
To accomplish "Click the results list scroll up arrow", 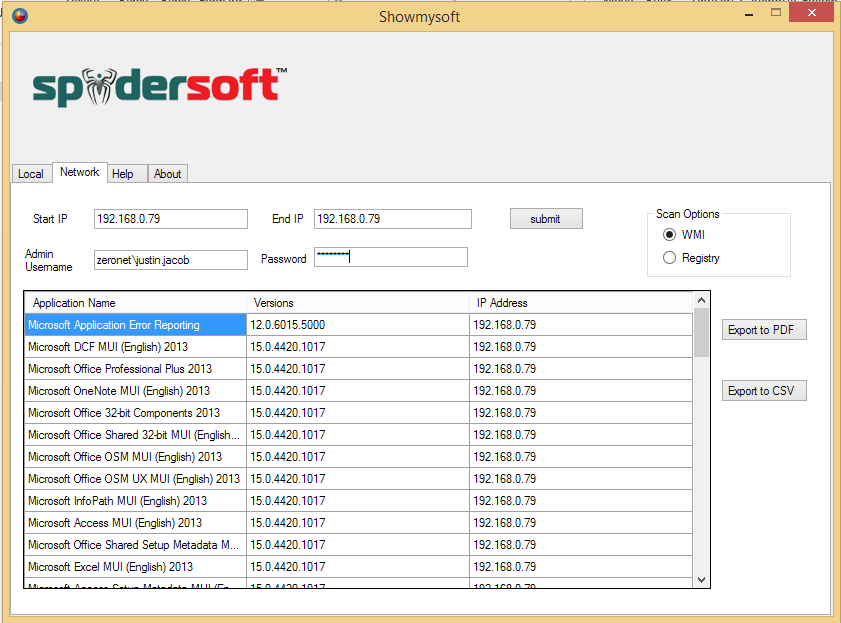I will pos(701,301).
